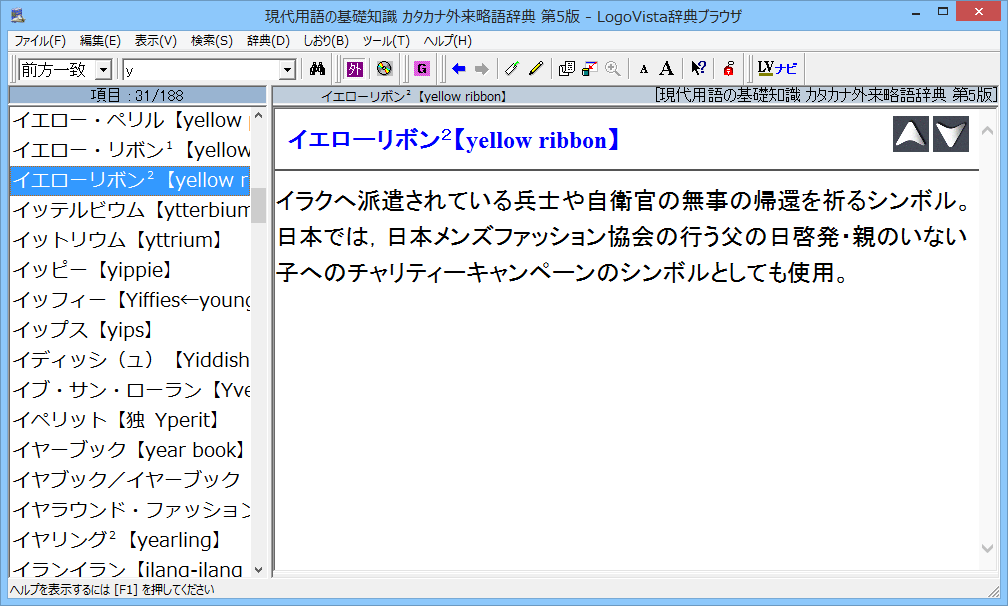Viewport: 1008px width, 606px height.
Task: Open the 前方一致 search mode dropdown
Action: 103,70
